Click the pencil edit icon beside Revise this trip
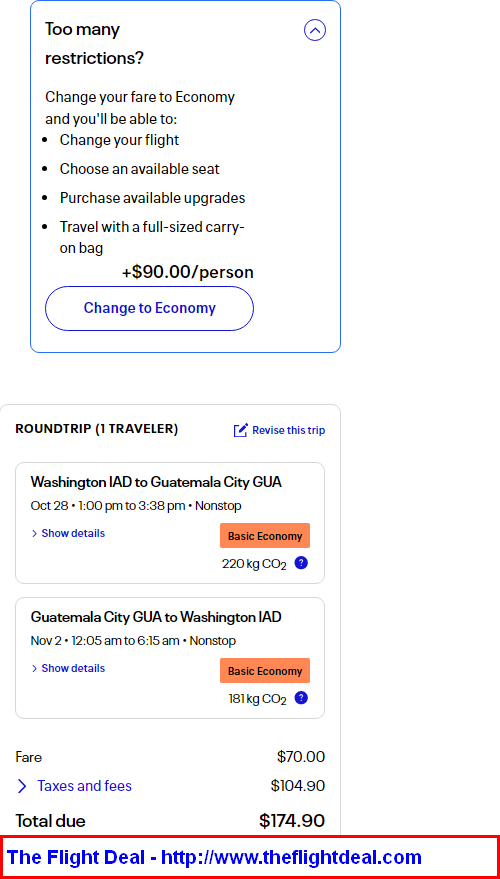This screenshot has width=500, height=879. [x=240, y=431]
